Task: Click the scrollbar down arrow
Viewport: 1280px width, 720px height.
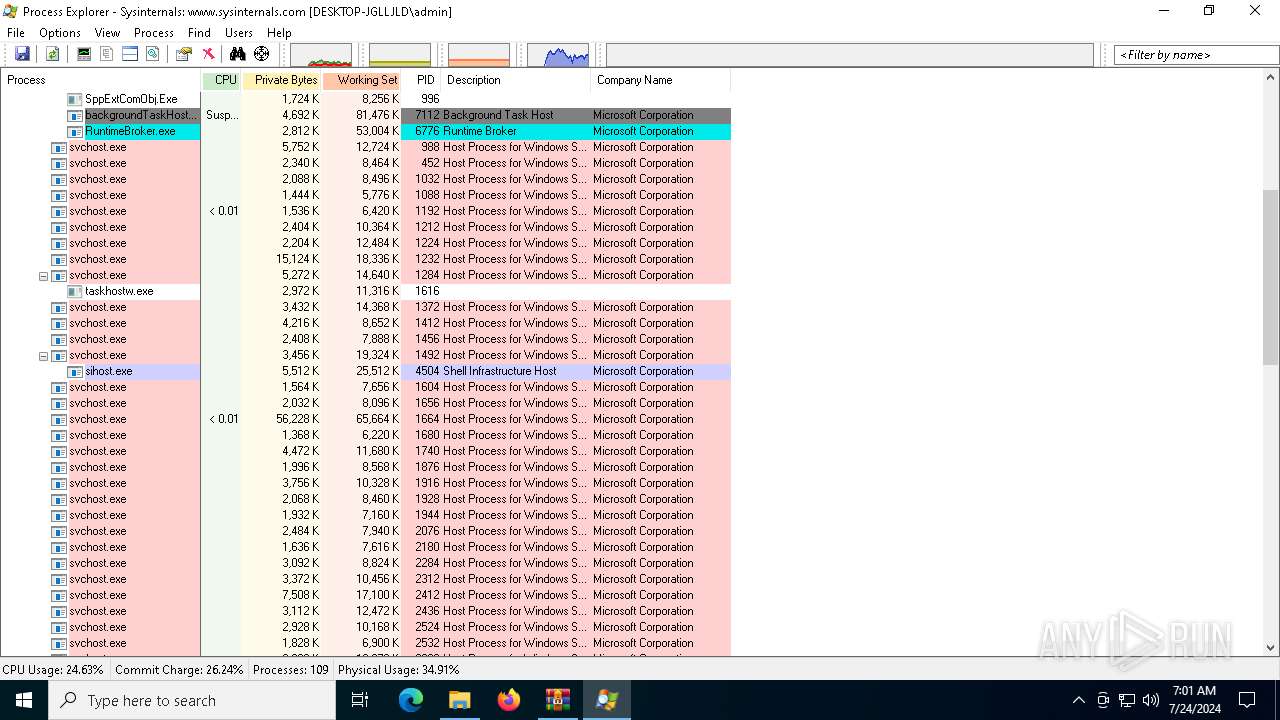Action: (x=1271, y=648)
